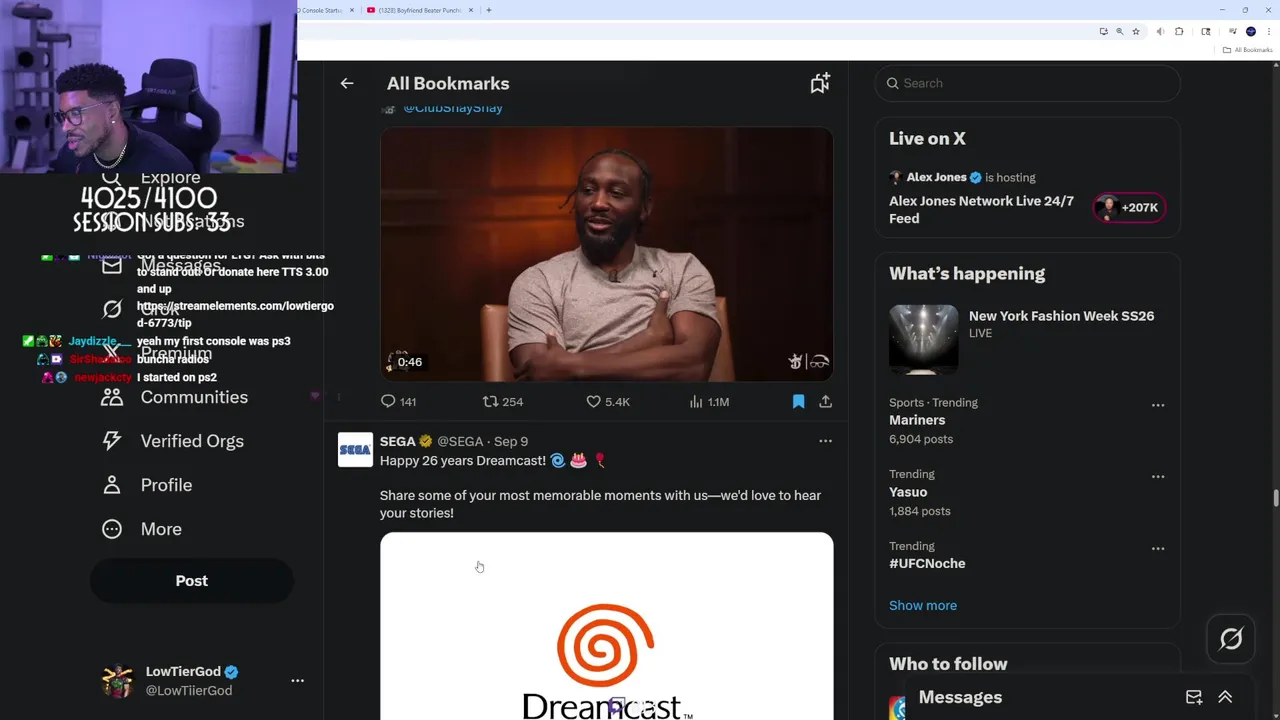Open a new browser tab
The image size is (1280, 720).
click(x=489, y=10)
